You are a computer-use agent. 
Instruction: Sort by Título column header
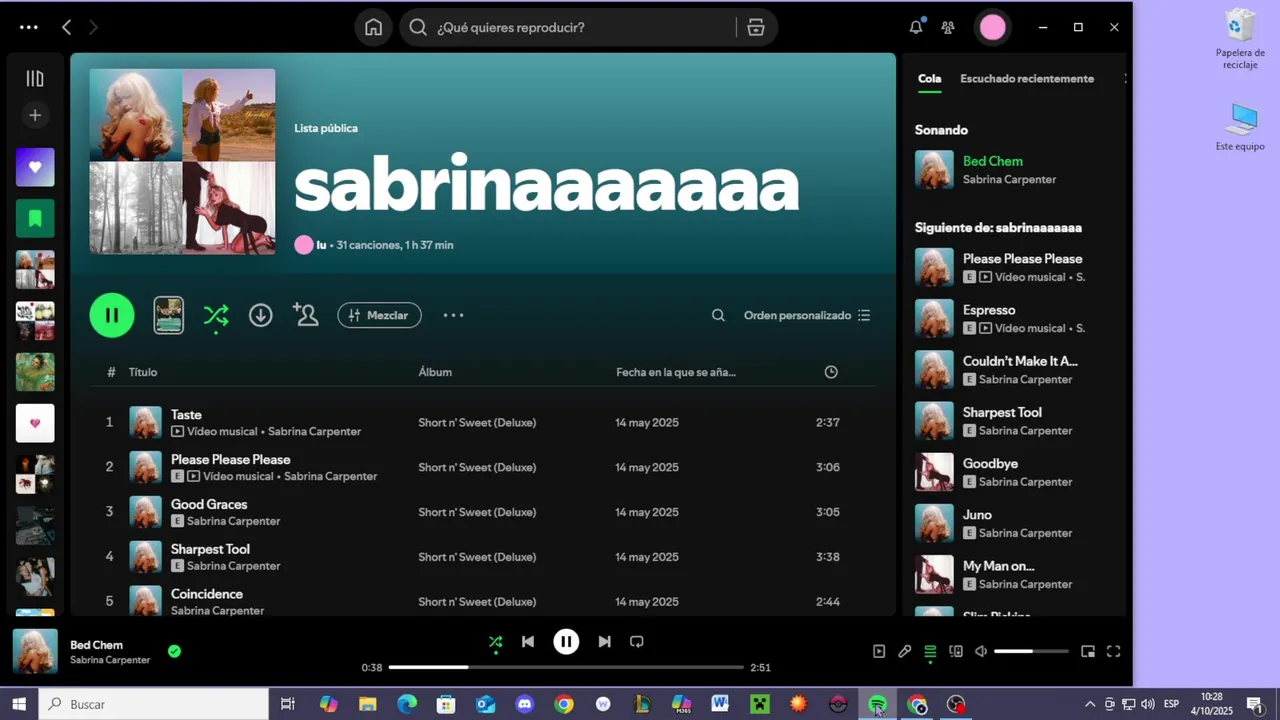[143, 372]
